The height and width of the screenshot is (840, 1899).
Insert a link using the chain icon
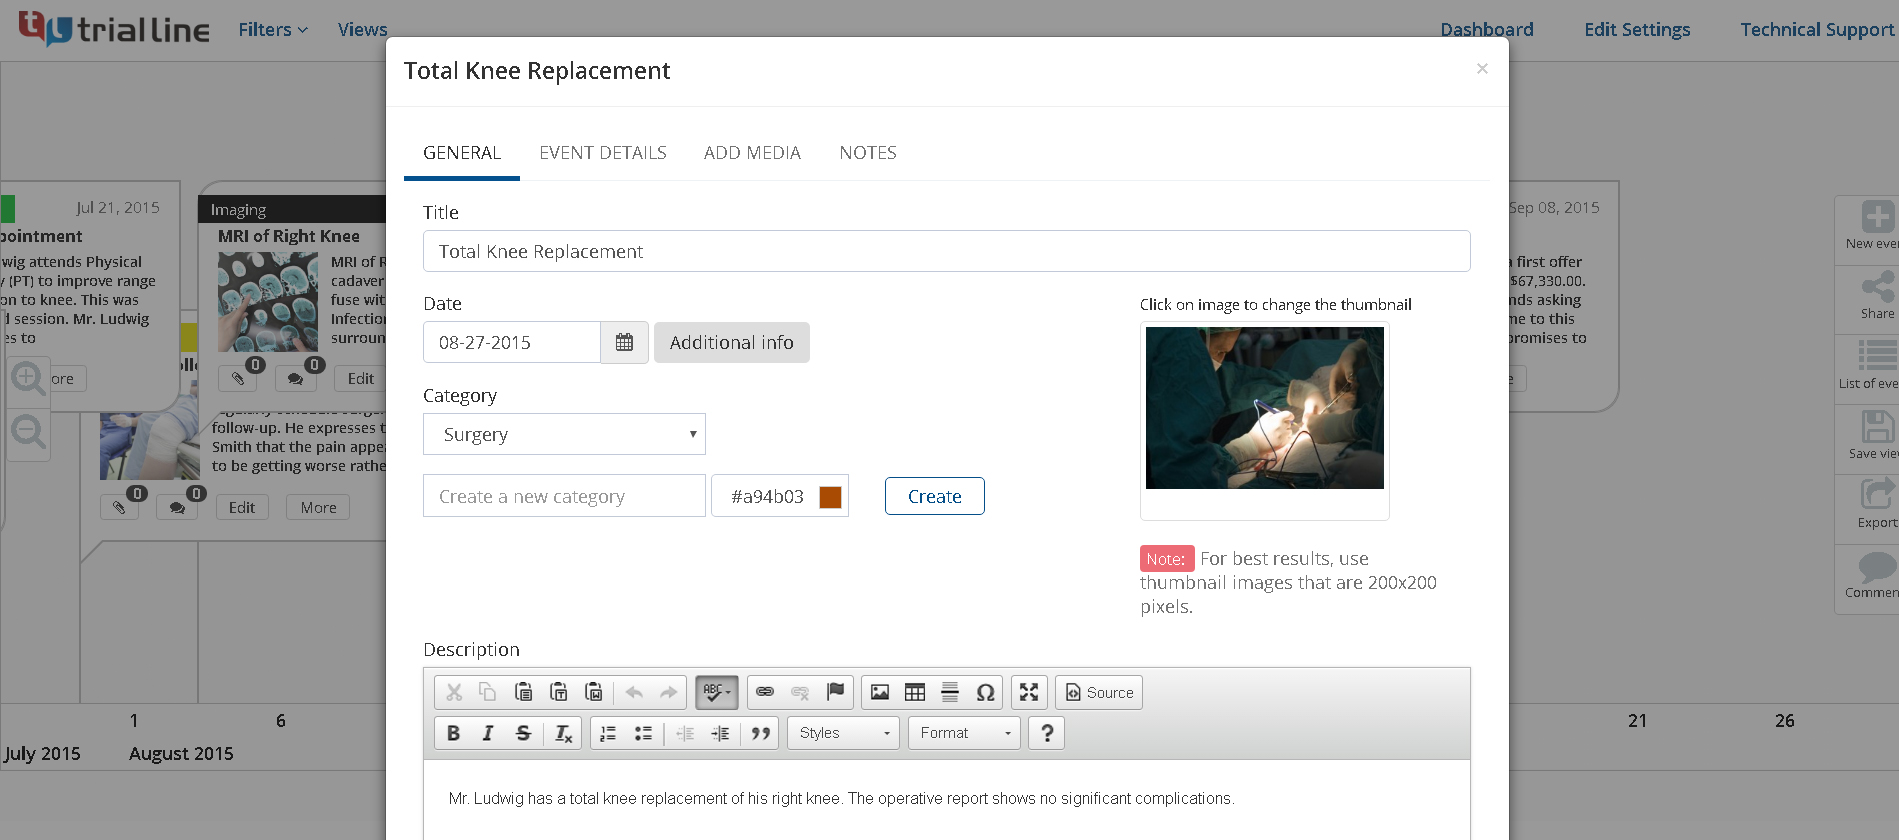click(765, 692)
